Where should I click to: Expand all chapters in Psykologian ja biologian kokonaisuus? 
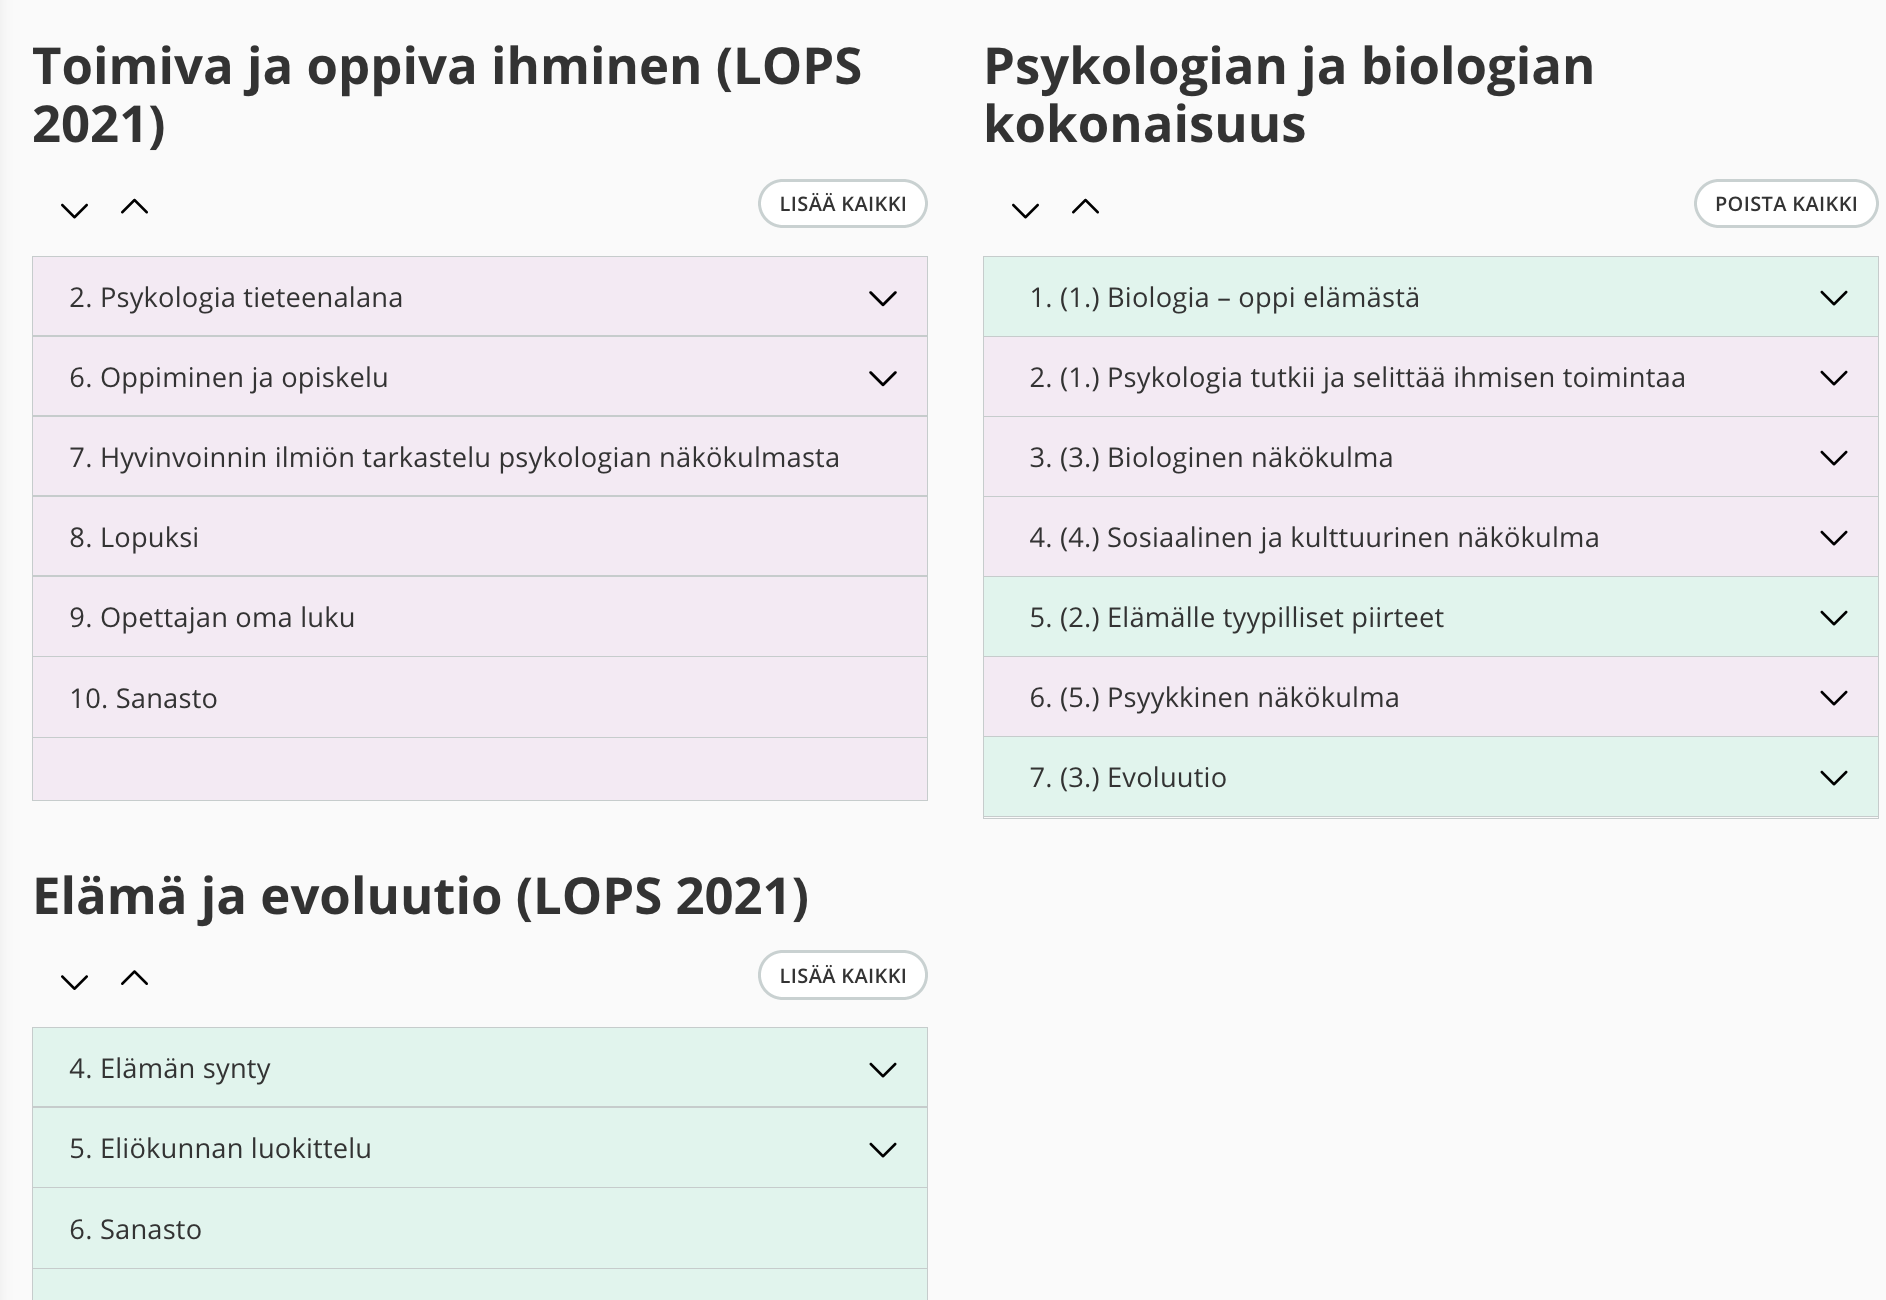tap(1025, 209)
